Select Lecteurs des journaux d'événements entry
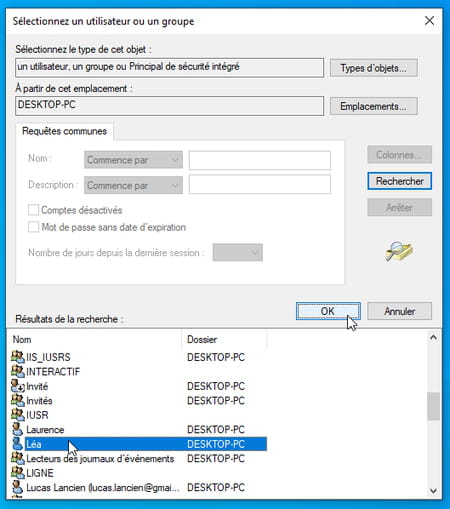 100,458
